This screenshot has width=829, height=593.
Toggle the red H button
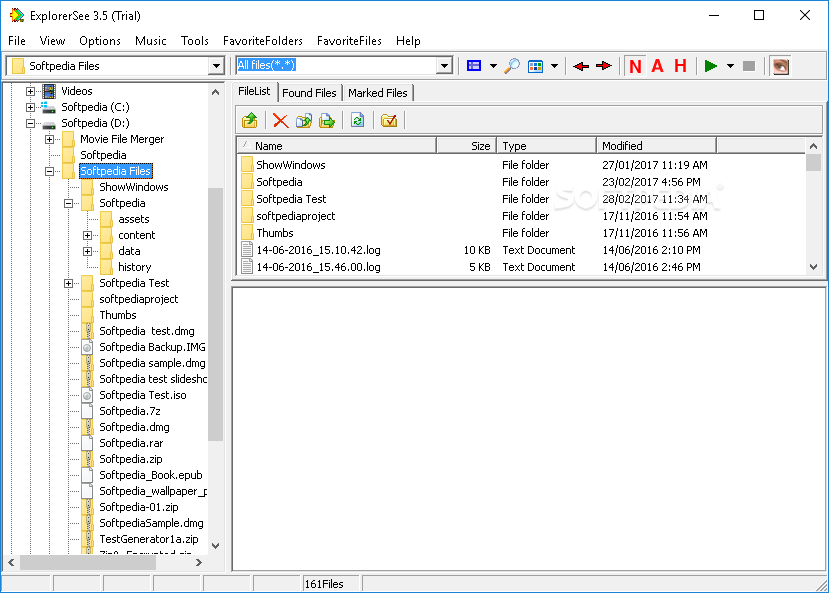(x=680, y=66)
